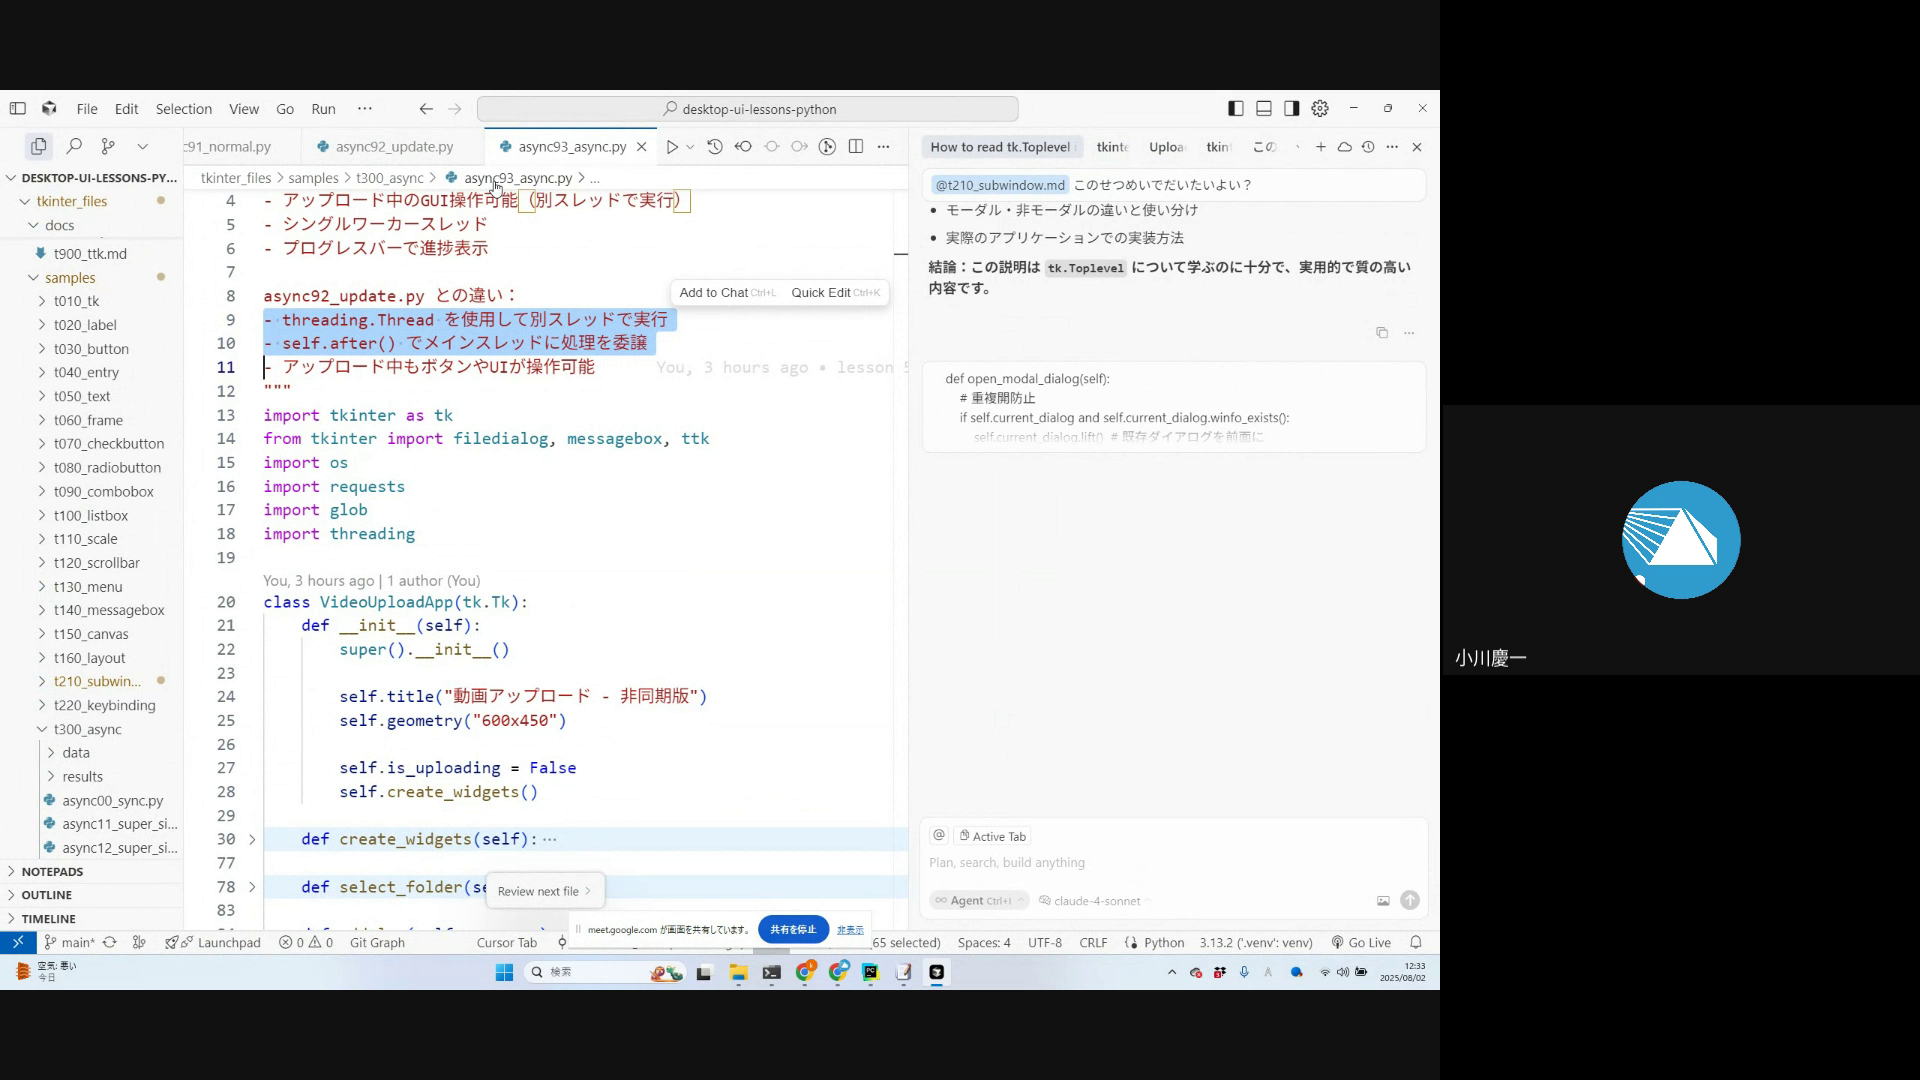Image resolution: width=1920 pixels, height=1080 pixels.
Task: Expand the t220_keybinding folder
Action: (104, 705)
